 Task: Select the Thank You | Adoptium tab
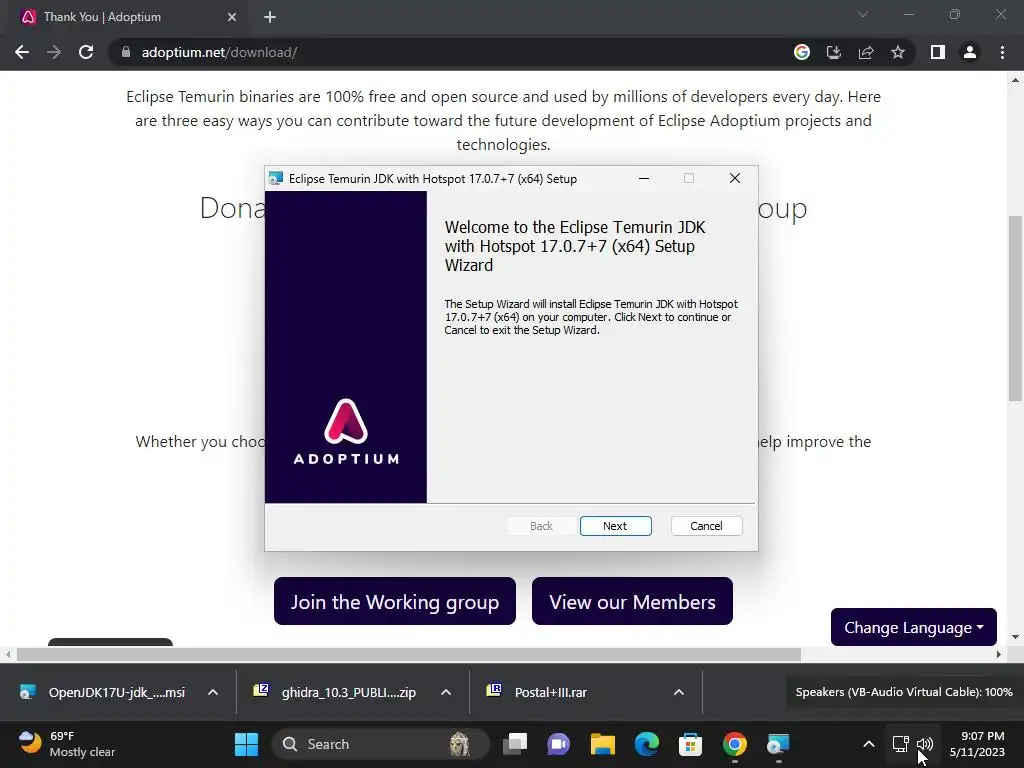coord(124,17)
